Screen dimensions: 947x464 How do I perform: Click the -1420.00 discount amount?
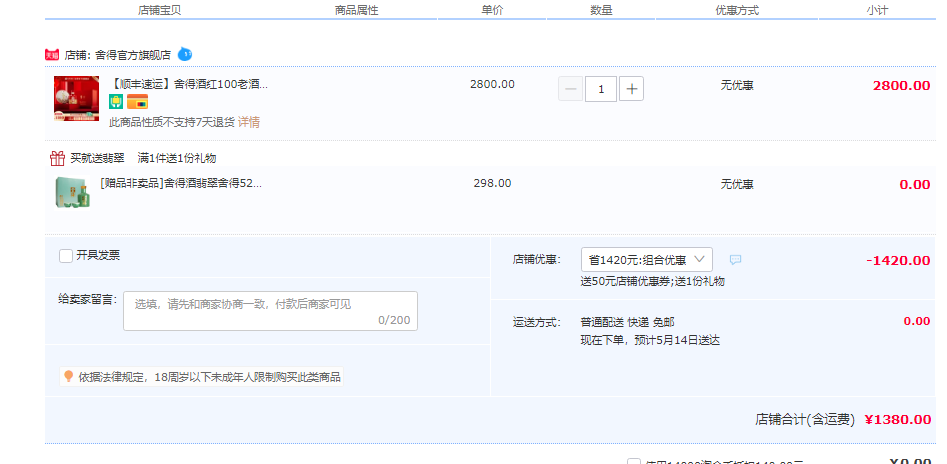click(898, 260)
